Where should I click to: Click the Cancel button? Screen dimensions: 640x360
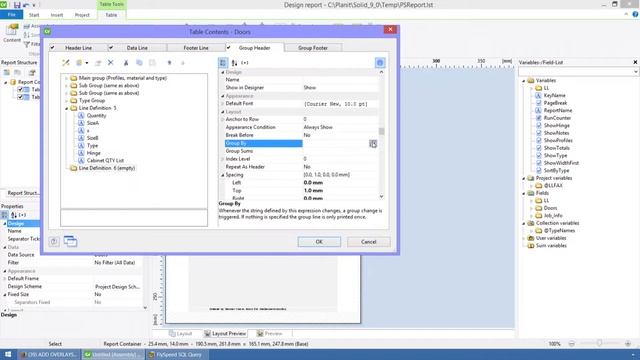coord(368,242)
